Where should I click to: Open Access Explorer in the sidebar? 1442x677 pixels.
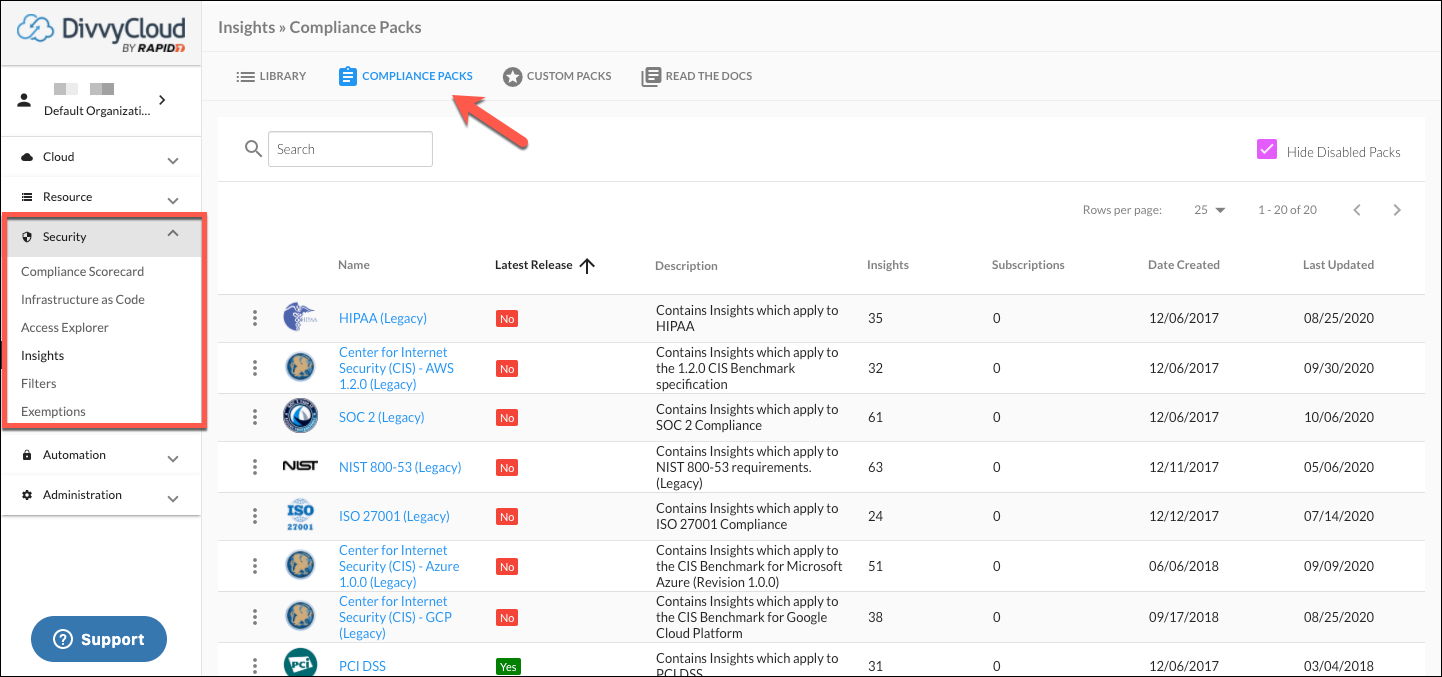click(65, 327)
